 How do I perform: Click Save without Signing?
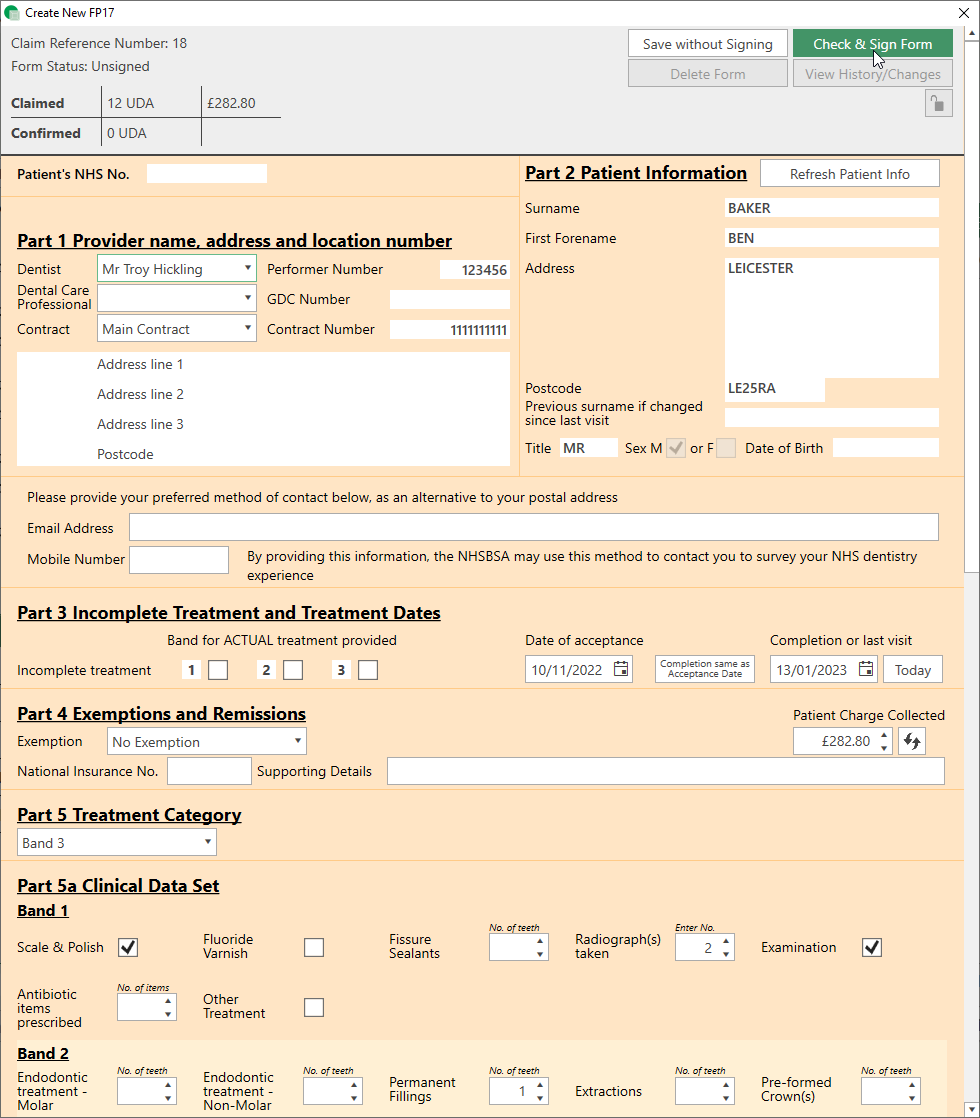(x=707, y=44)
